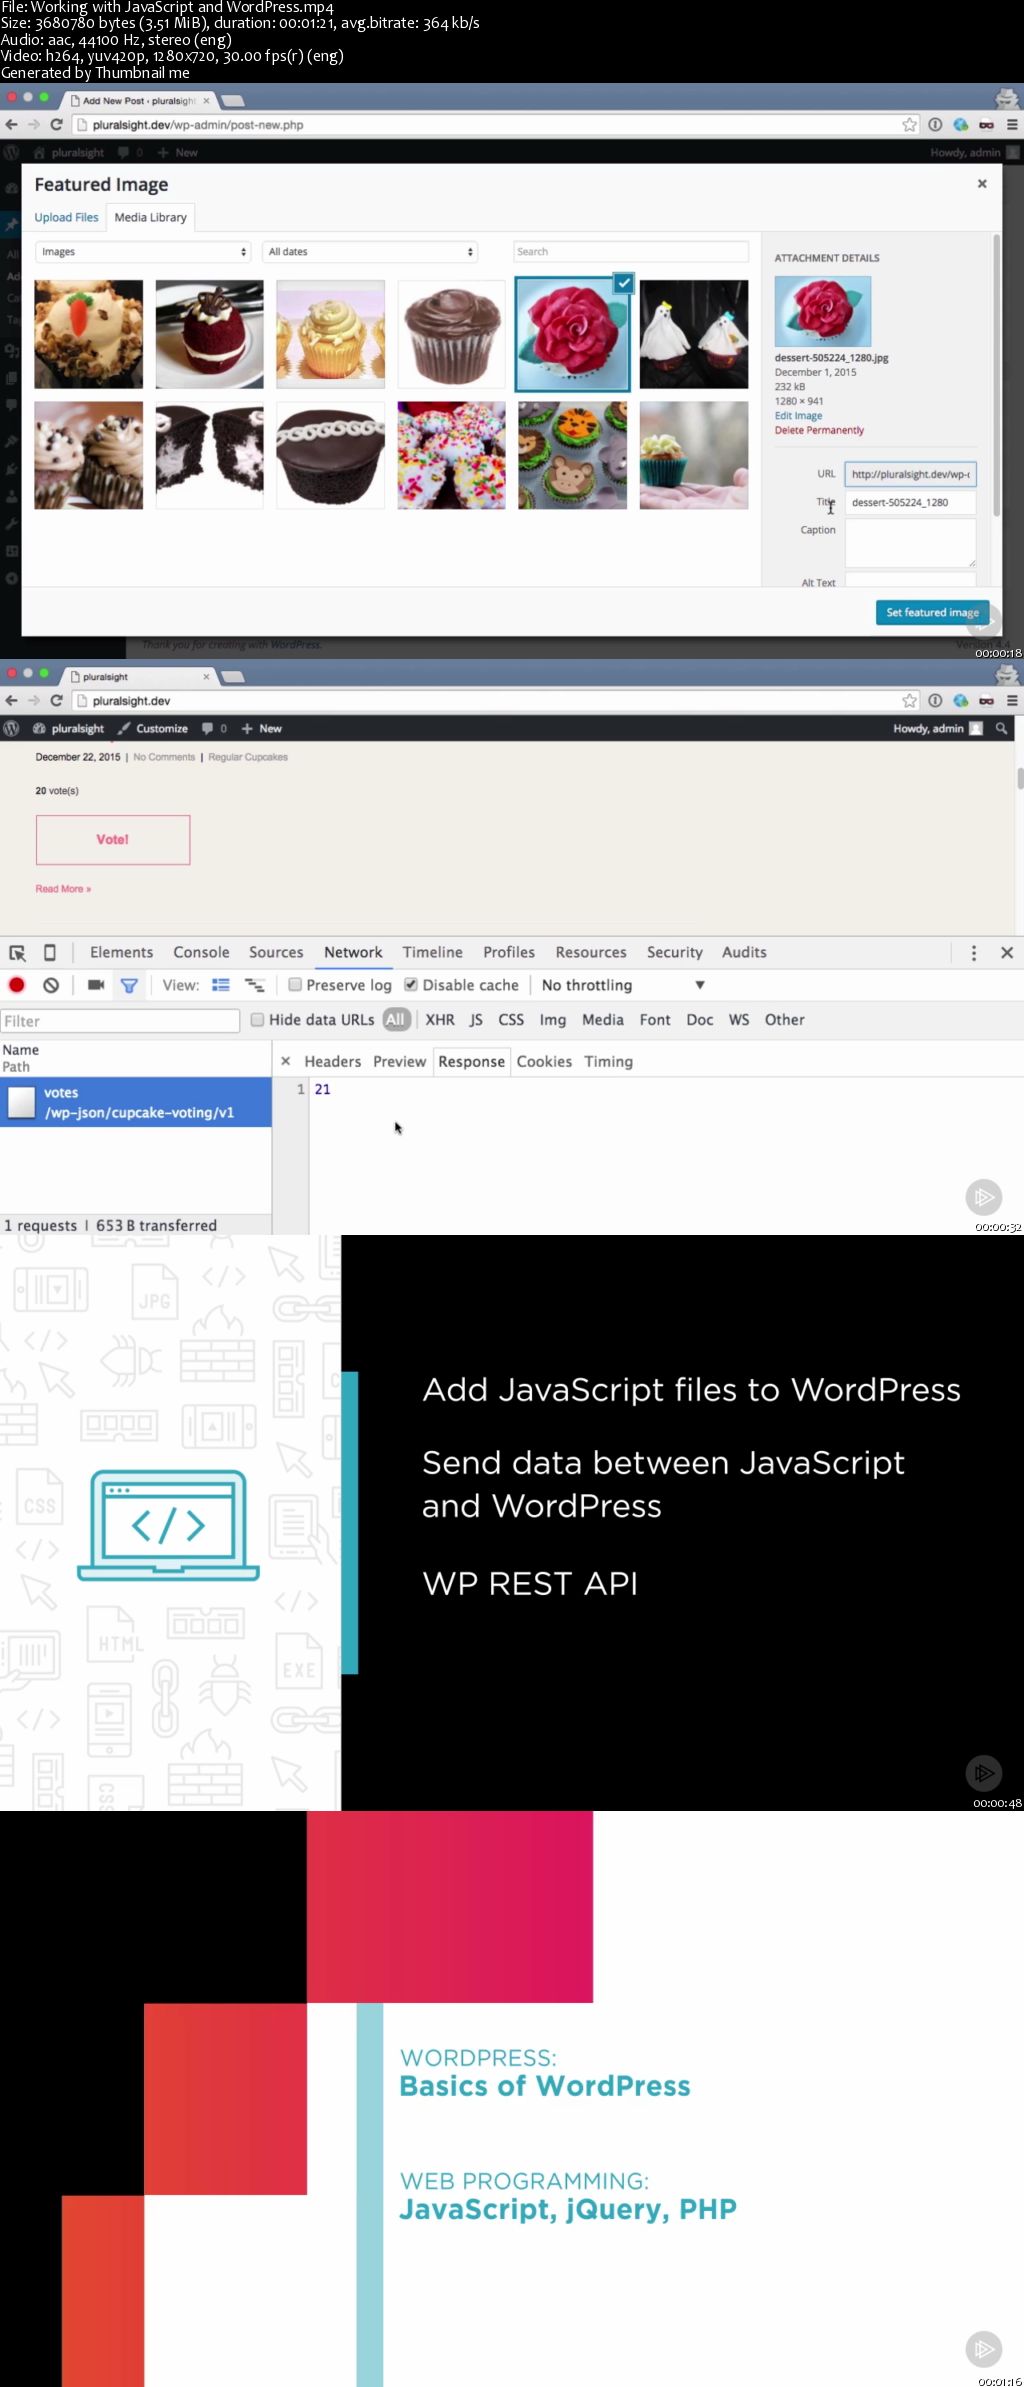This screenshot has height=2387, width=1024.
Task: Clear the network log with the circle-slash icon
Action: pyautogui.click(x=51, y=985)
